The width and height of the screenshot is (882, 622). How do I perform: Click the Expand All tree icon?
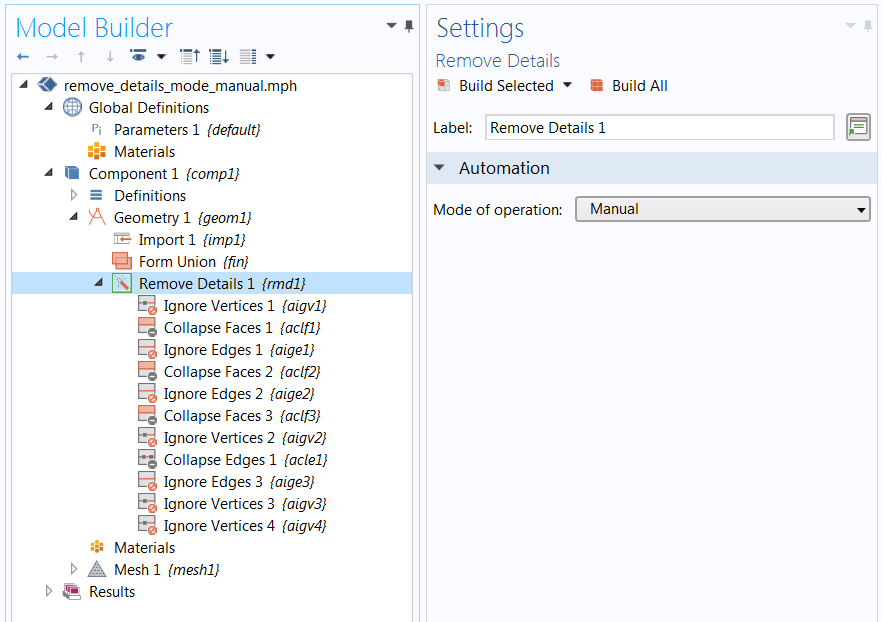pos(219,56)
